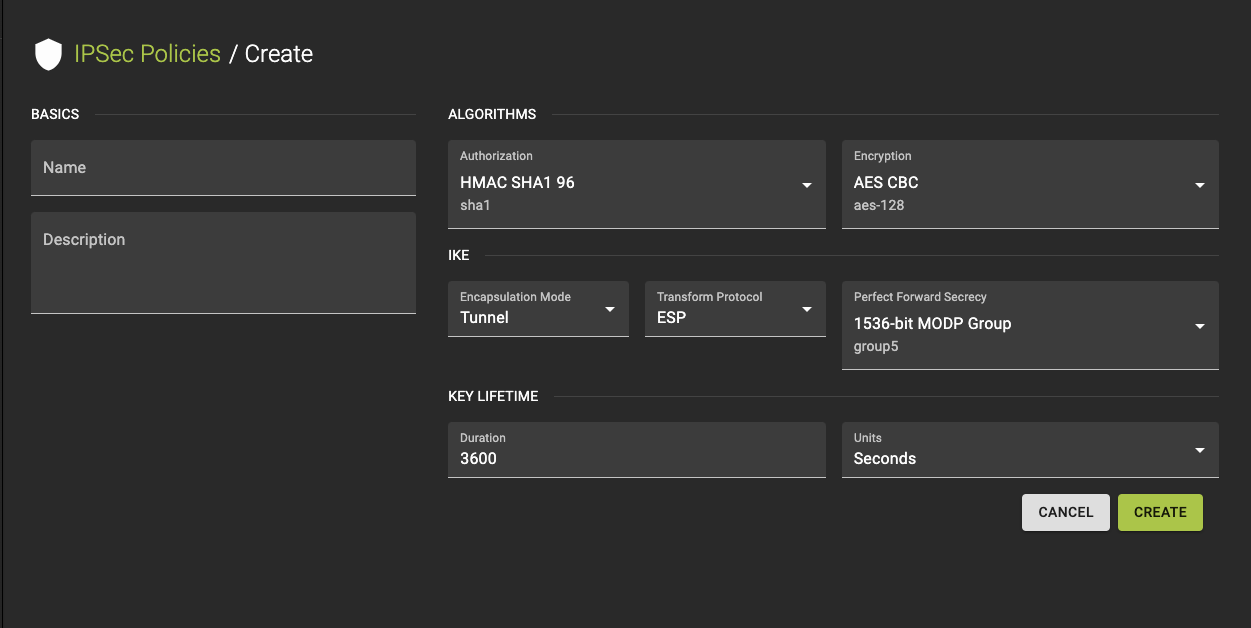
Task: Click the Name input field
Action: [x=223, y=168]
